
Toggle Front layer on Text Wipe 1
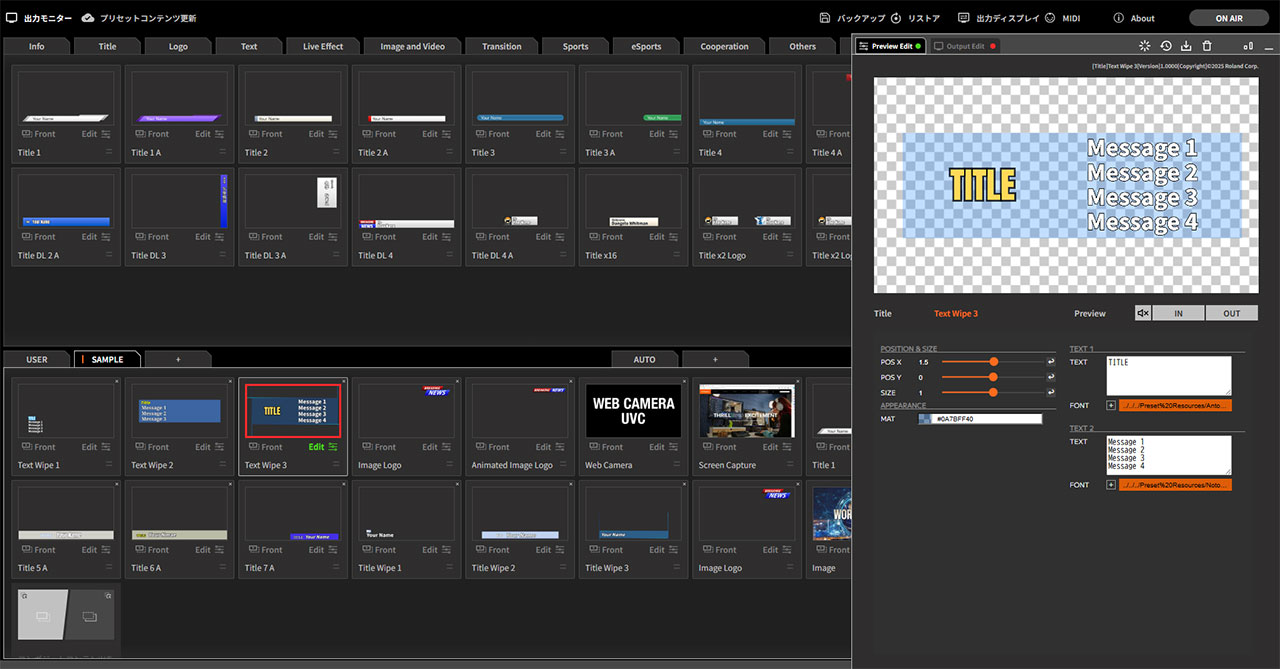(39, 447)
